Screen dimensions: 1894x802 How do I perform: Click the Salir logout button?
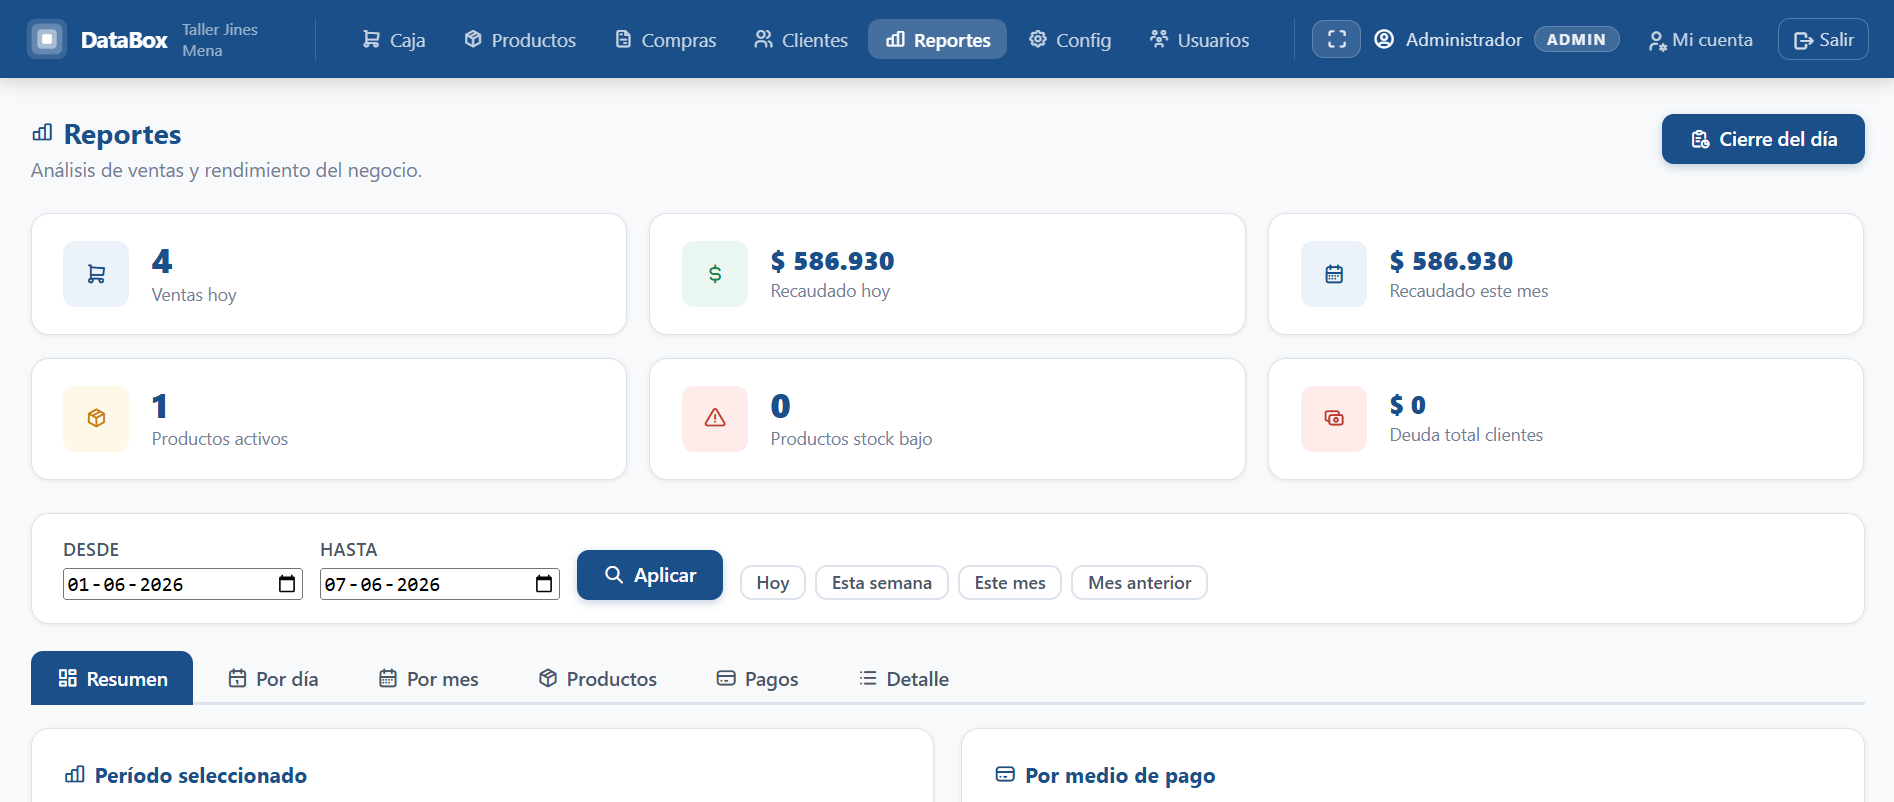point(1823,39)
